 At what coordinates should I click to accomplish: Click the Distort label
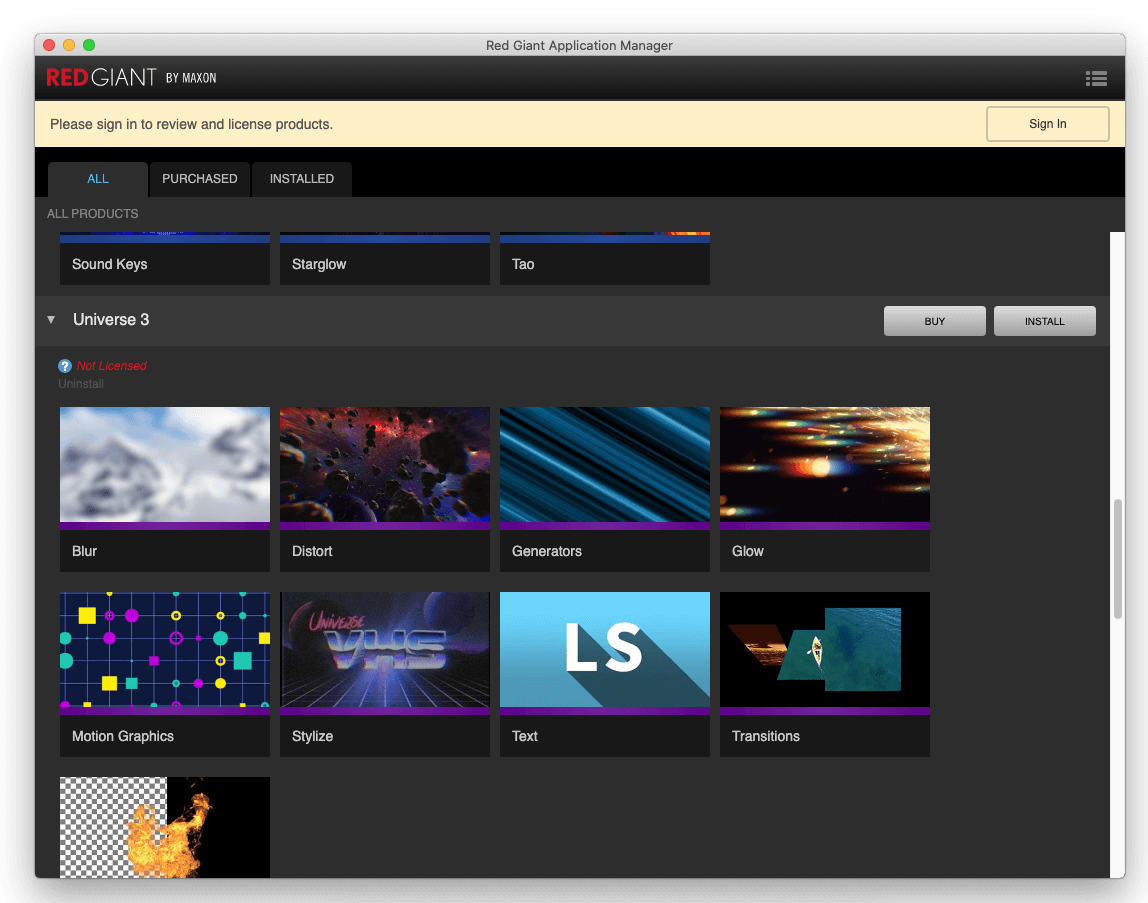coord(312,551)
